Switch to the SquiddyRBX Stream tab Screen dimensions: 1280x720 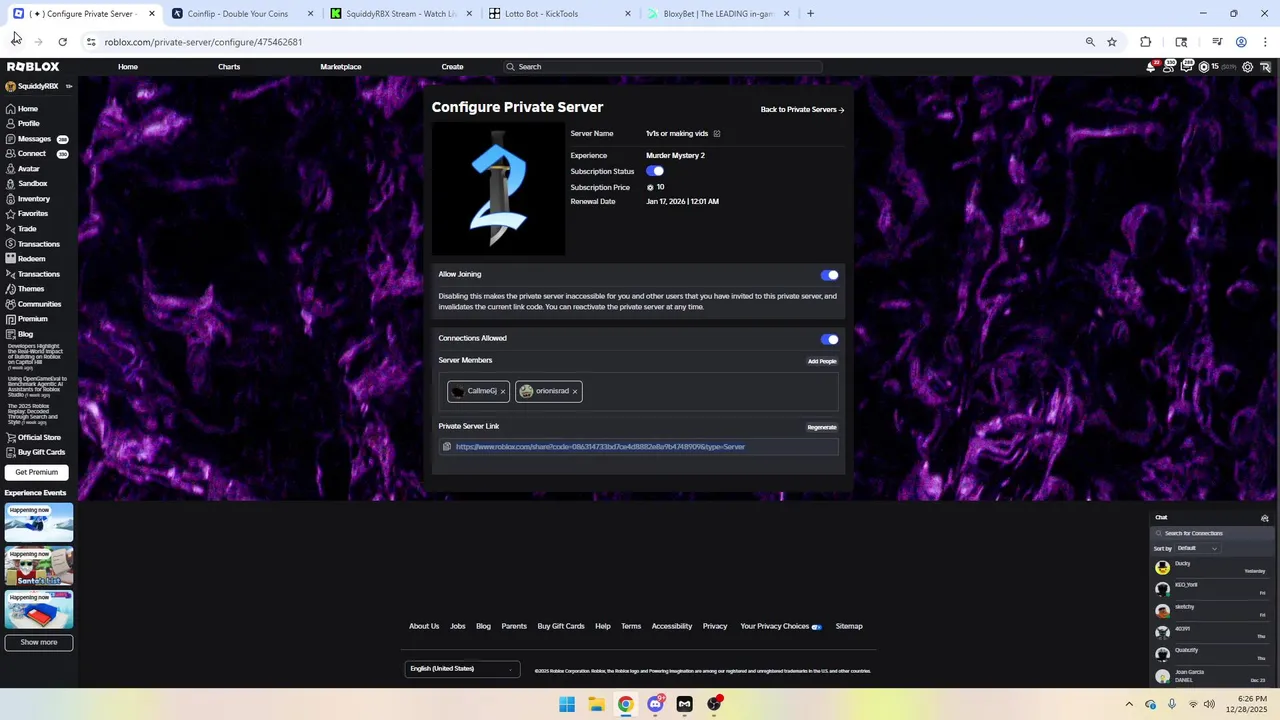pyautogui.click(x=400, y=14)
